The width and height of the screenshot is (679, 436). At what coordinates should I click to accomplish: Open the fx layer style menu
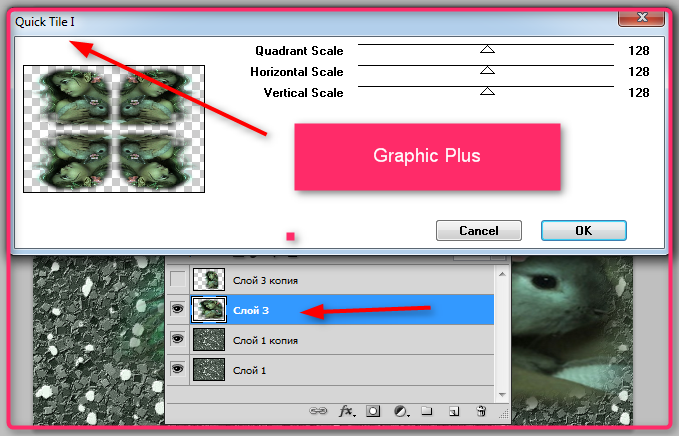pyautogui.click(x=346, y=410)
